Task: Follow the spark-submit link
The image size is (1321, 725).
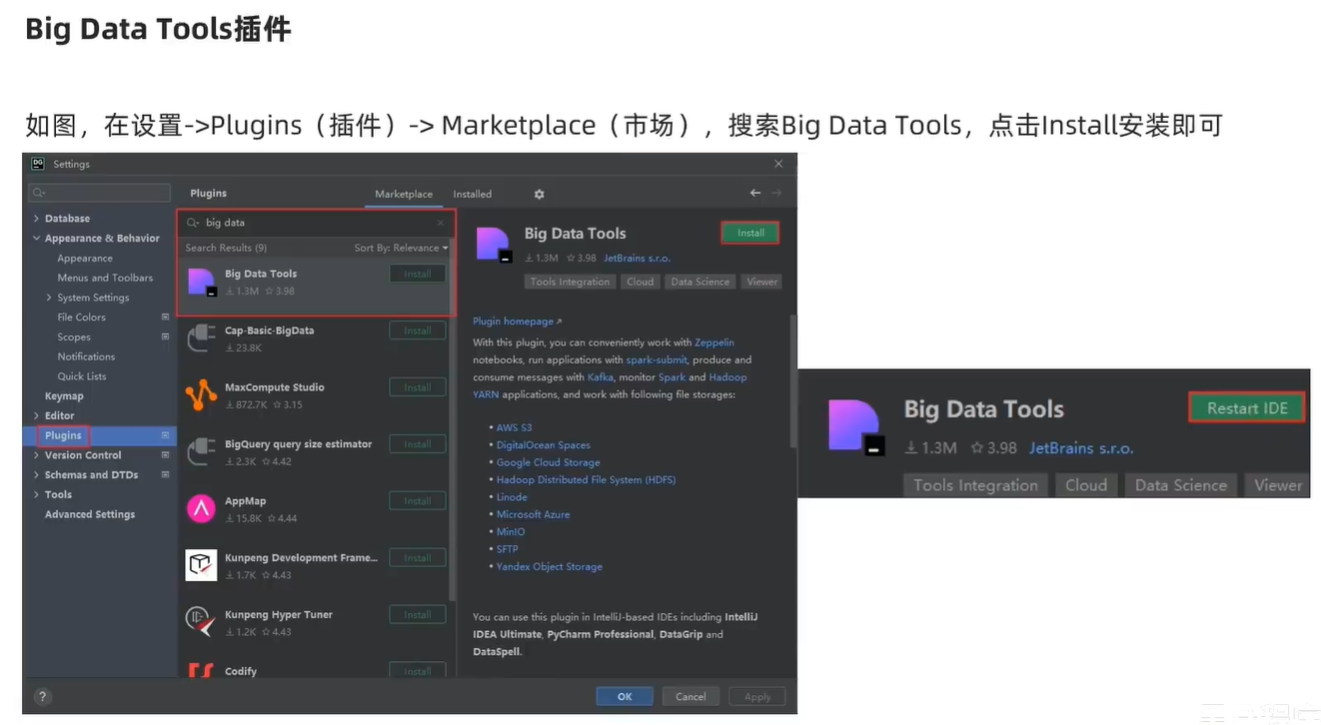Action: [x=654, y=360]
